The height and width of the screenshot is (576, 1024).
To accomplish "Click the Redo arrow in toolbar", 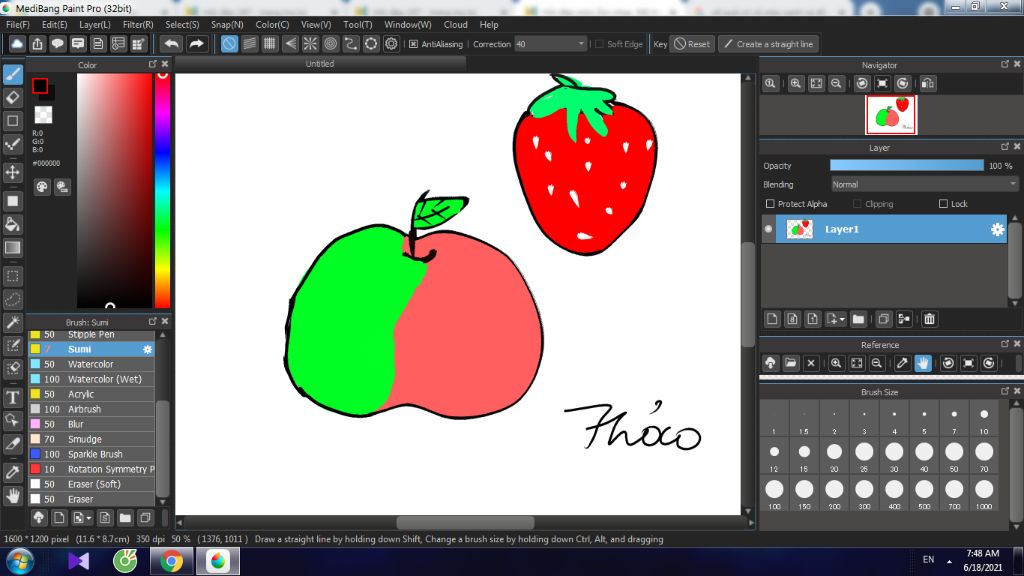I will click(196, 44).
